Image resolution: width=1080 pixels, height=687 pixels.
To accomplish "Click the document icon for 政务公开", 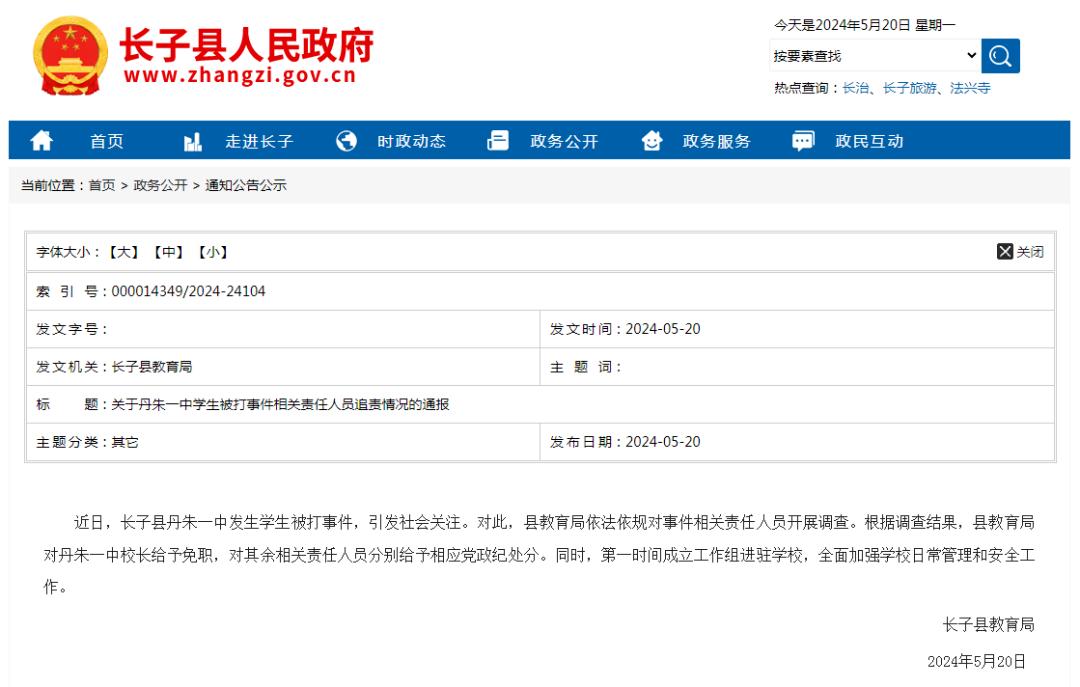I will 498,141.
